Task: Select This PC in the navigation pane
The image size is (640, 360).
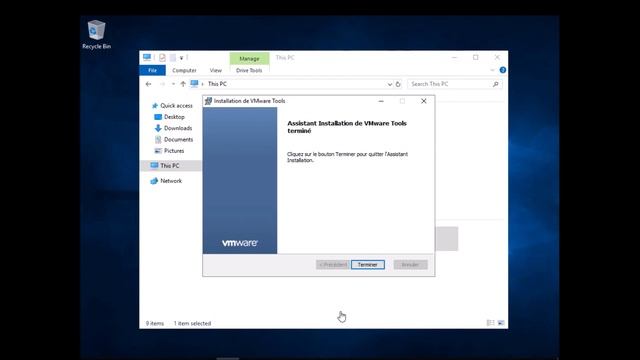Action: point(170,166)
